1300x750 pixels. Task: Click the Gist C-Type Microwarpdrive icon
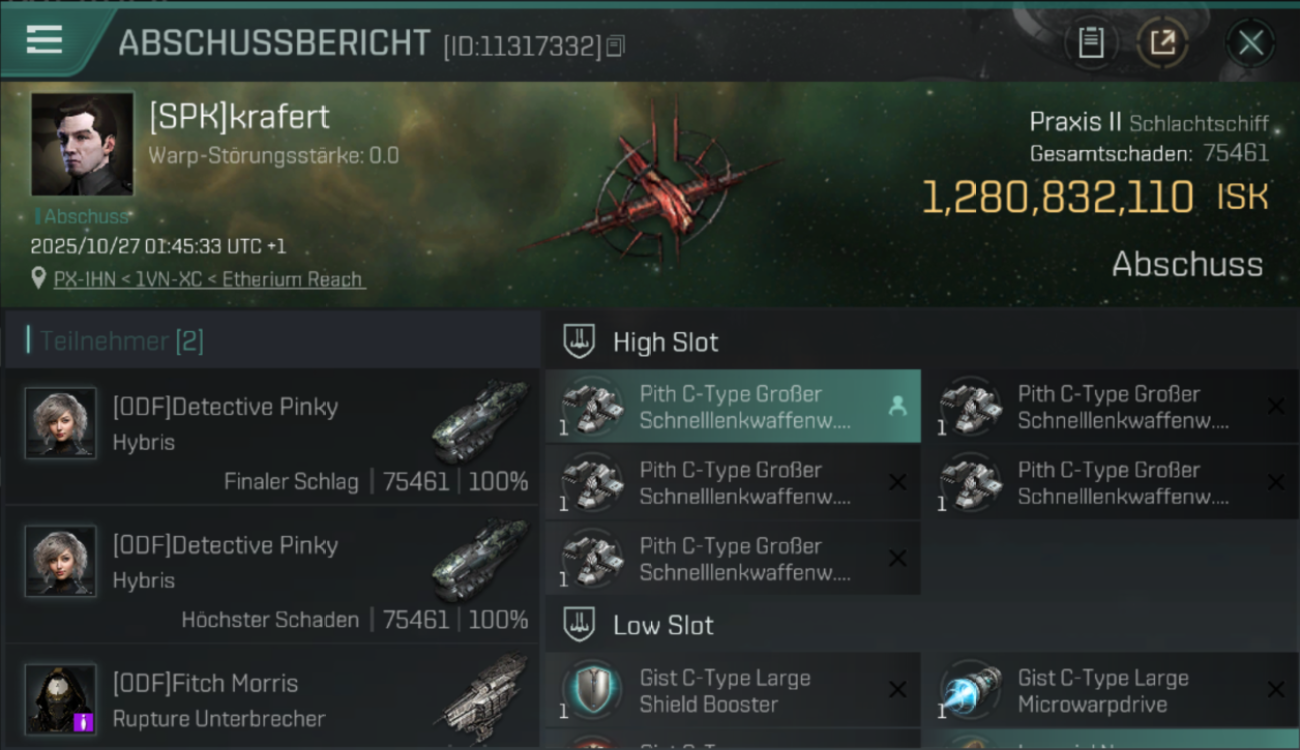click(x=970, y=690)
